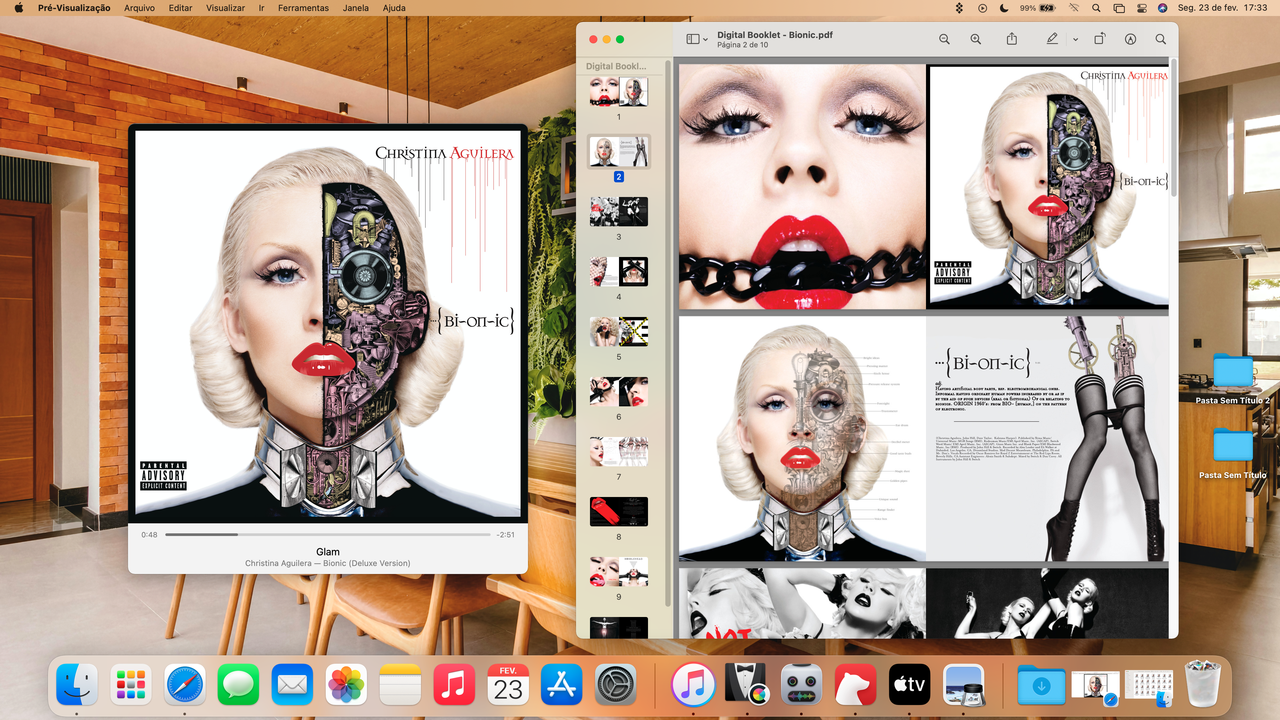The width and height of the screenshot is (1280, 720).
Task: Open Permute robot icon in the Dock
Action: point(802,685)
